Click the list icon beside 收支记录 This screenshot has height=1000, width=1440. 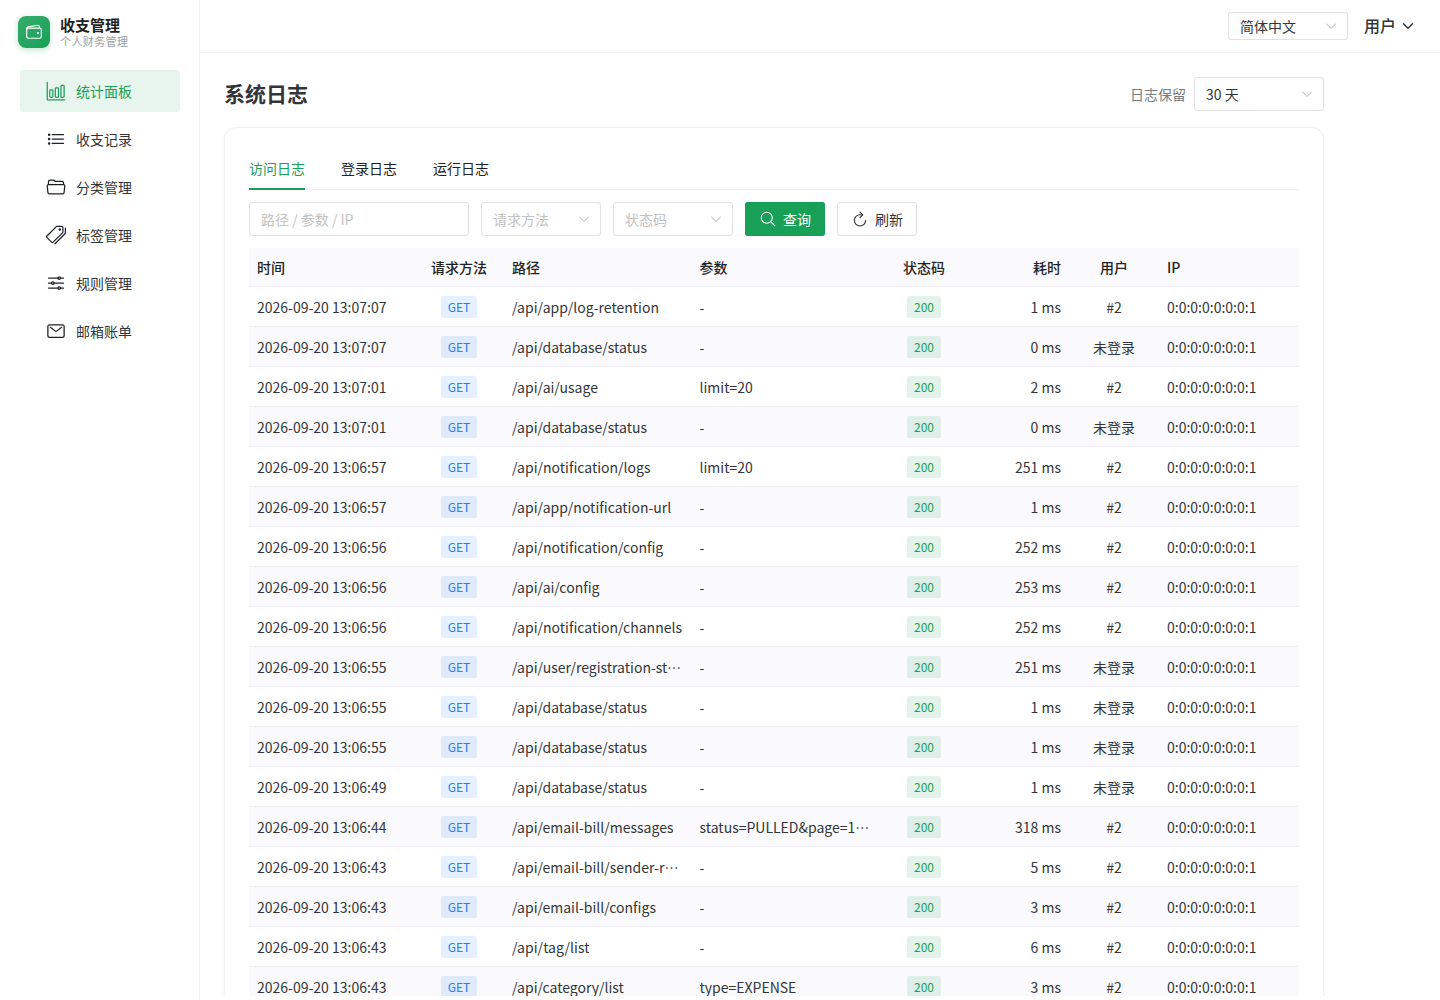56,140
